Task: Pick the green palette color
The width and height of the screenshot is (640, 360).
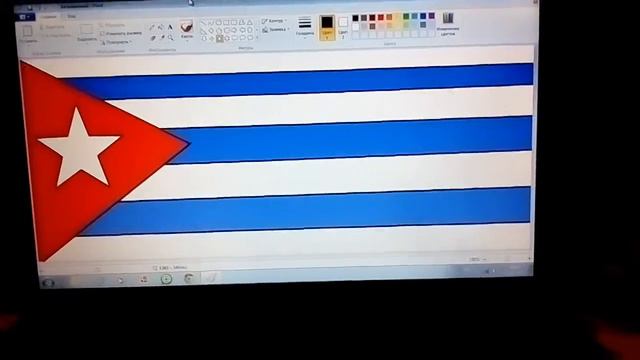Action: [x=406, y=17]
